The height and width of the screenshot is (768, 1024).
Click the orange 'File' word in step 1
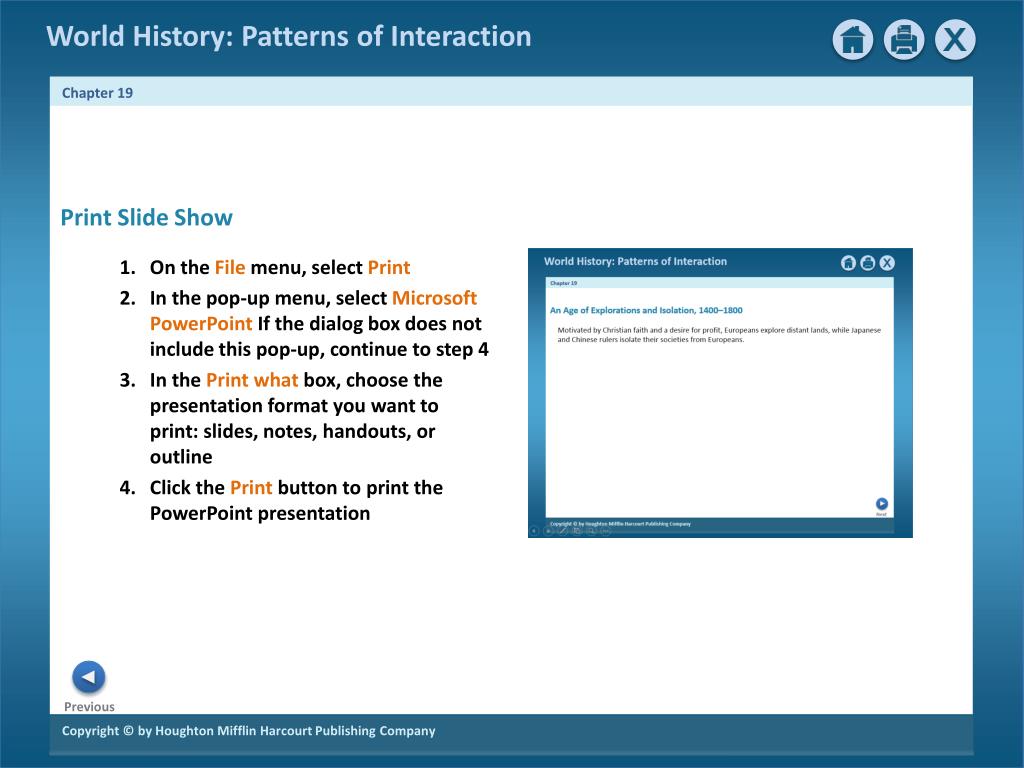(230, 267)
